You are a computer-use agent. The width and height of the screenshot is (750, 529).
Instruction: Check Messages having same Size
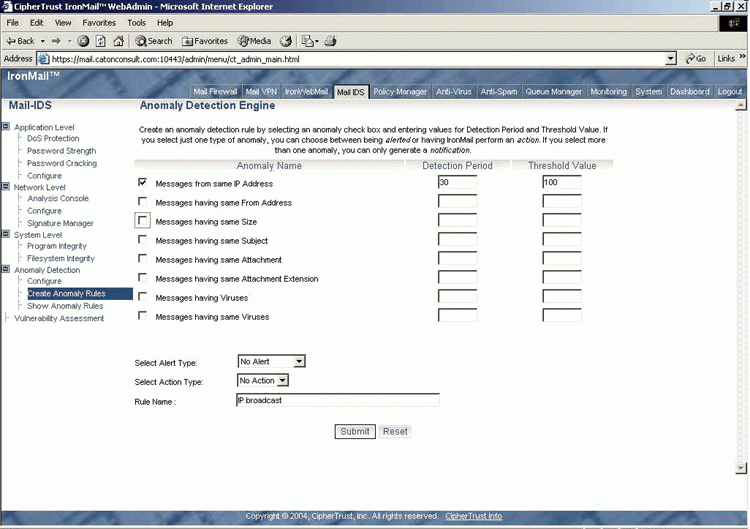pos(142,220)
